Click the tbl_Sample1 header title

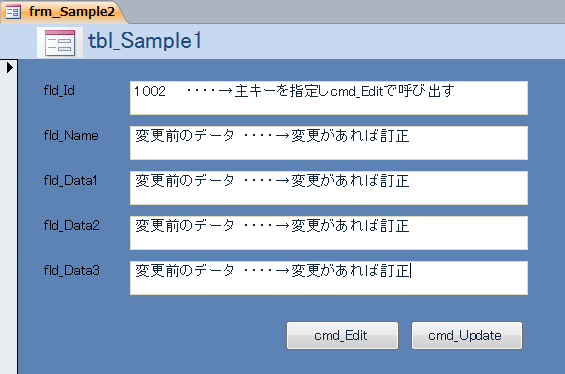[145, 41]
